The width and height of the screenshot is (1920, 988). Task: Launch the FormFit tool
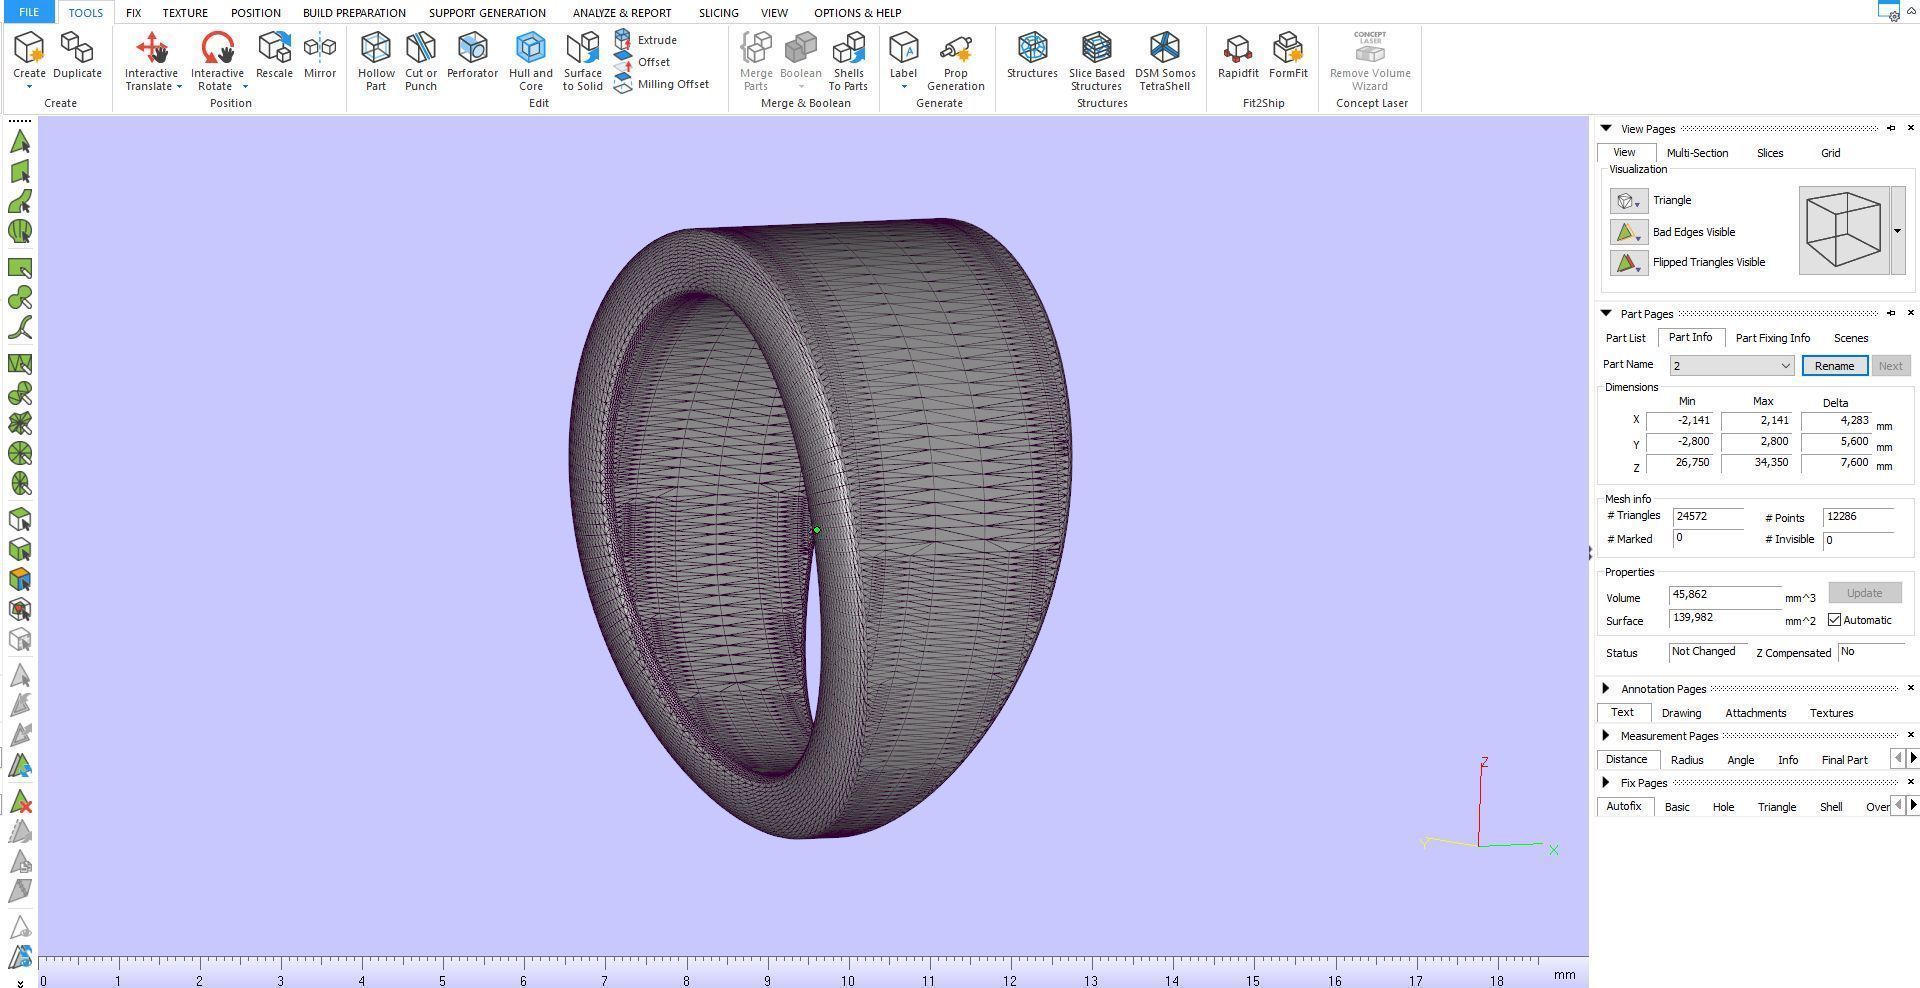[1288, 47]
